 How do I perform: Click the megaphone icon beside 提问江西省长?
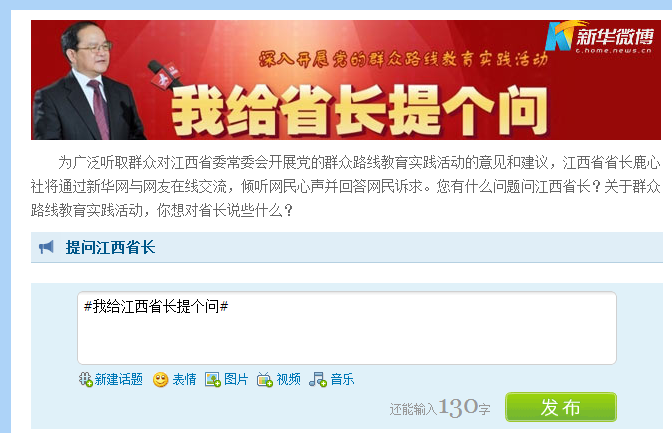tap(46, 247)
